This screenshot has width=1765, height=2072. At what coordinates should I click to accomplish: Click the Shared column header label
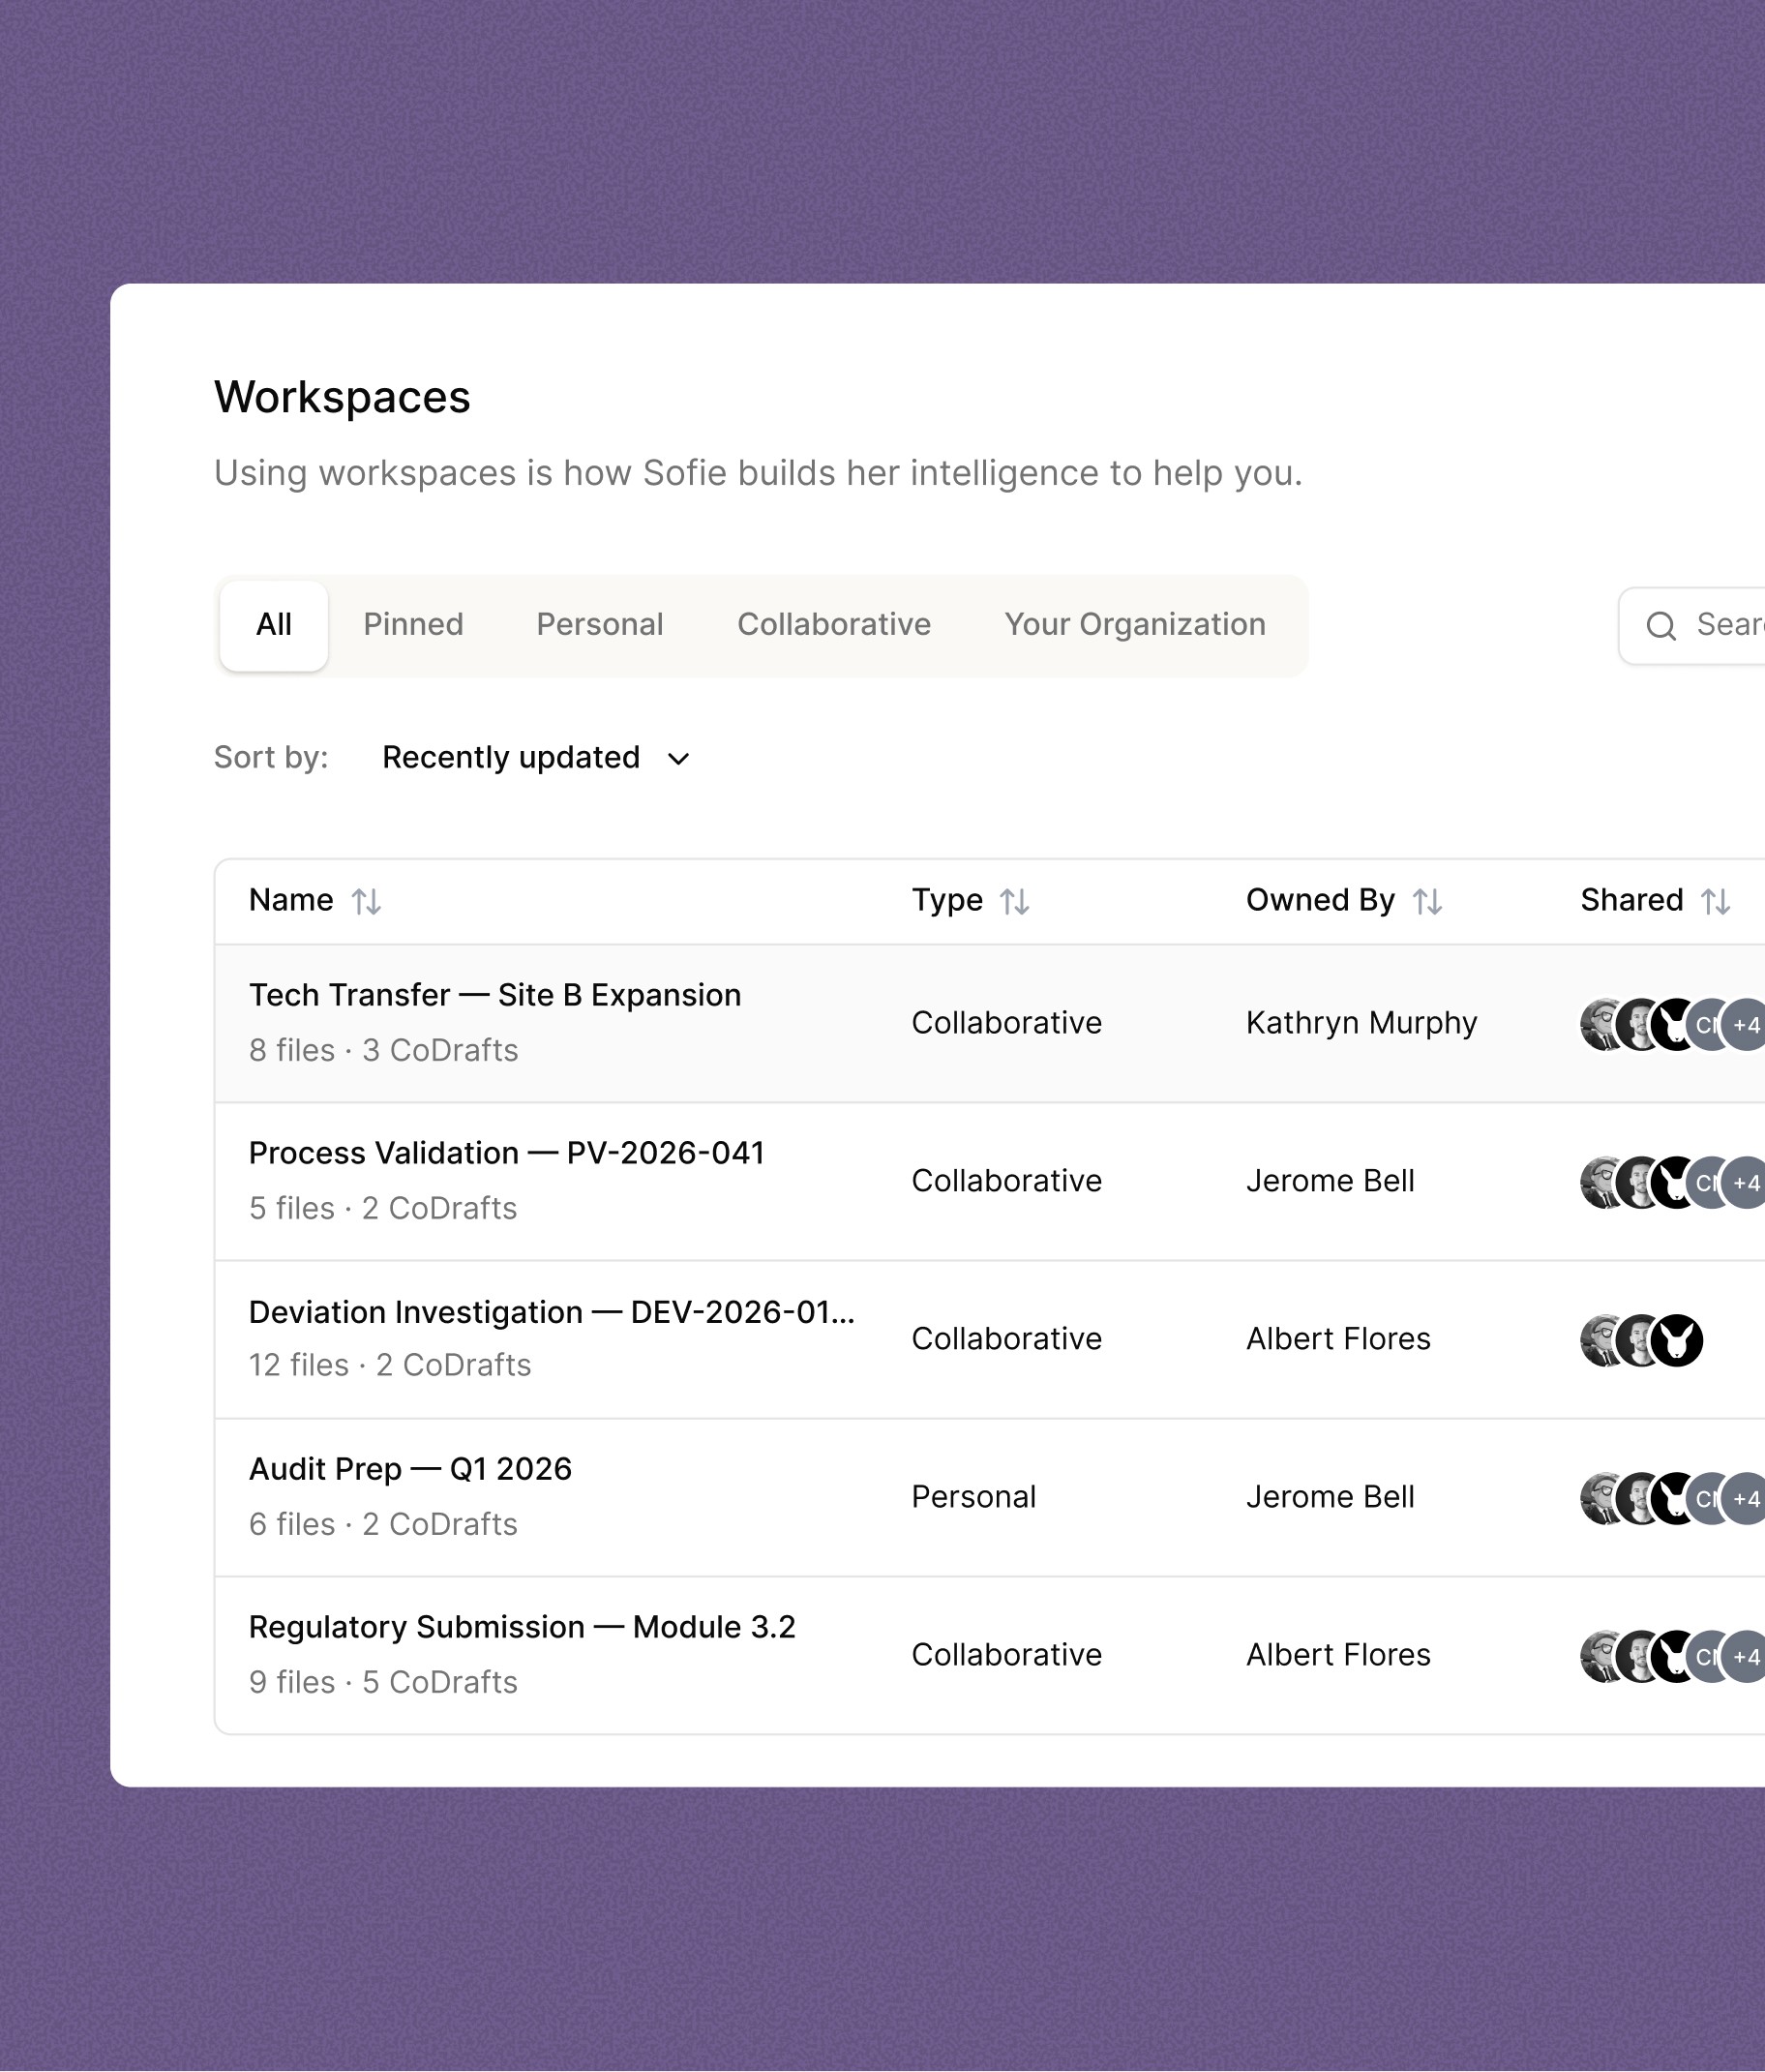1632,900
